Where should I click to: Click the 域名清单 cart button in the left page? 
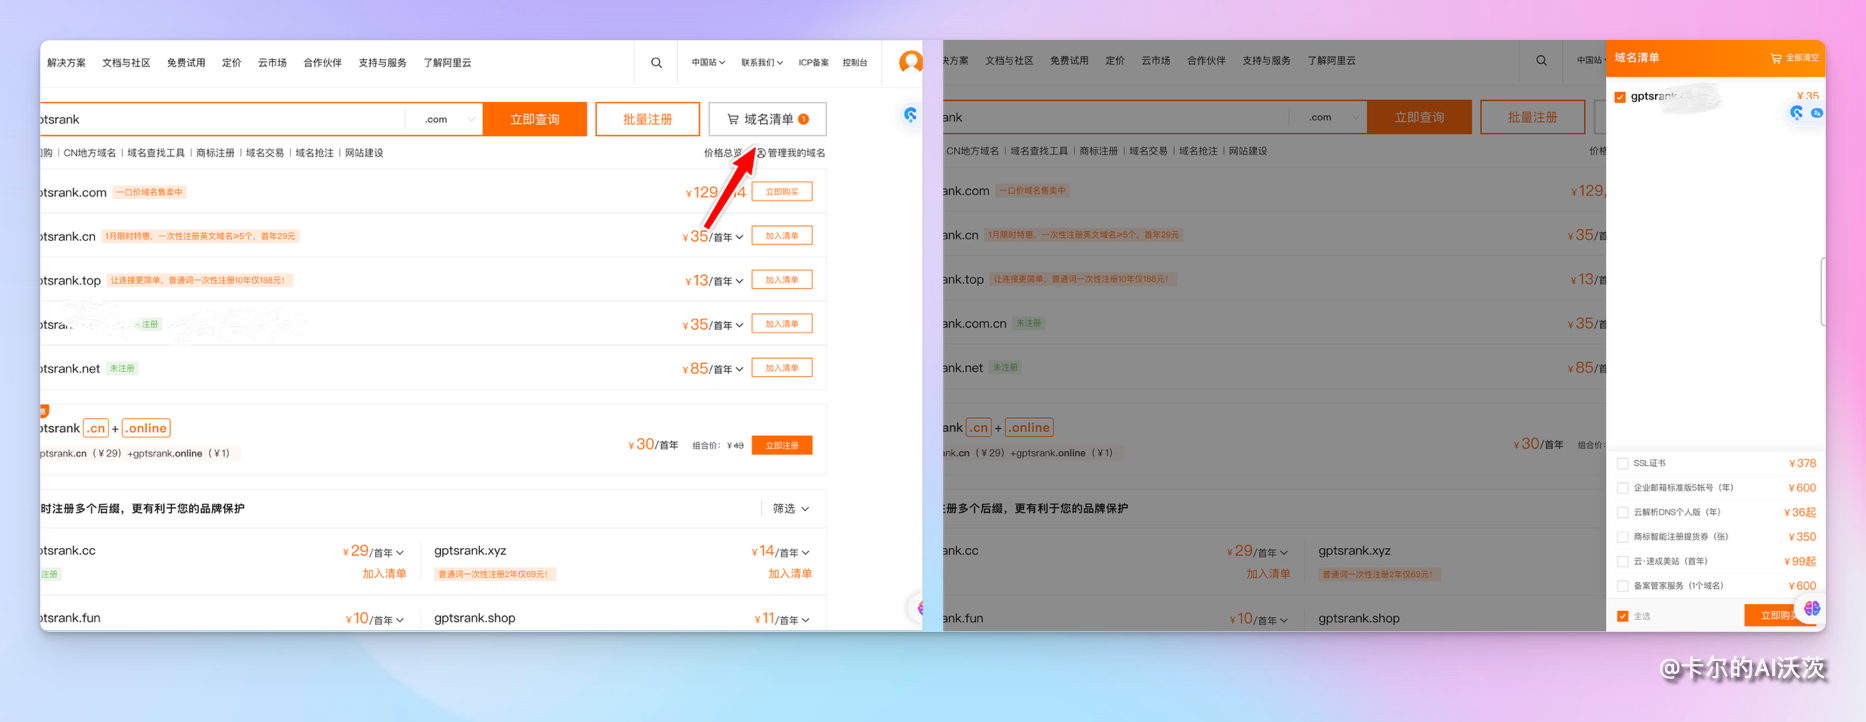point(767,119)
